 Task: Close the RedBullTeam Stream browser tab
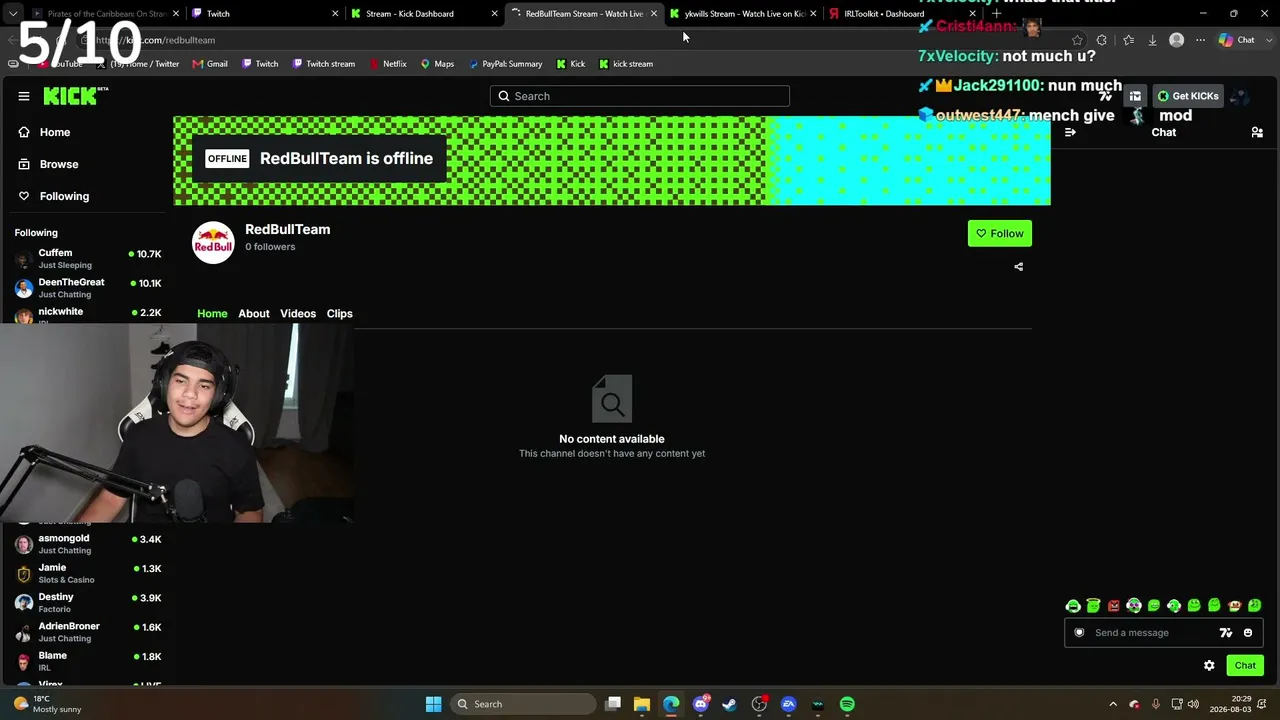click(x=654, y=14)
